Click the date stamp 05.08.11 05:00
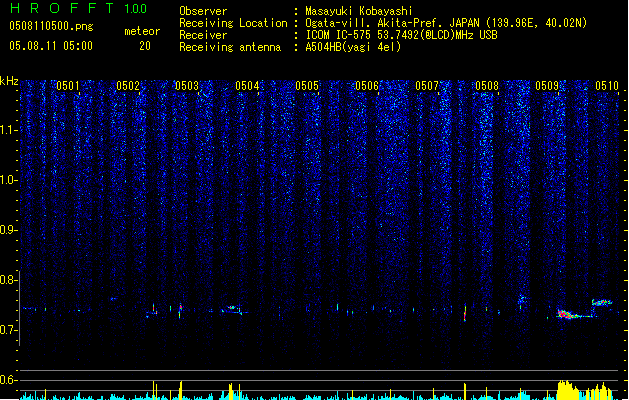Viewport: 629px width, 400px height. [x=51, y=46]
